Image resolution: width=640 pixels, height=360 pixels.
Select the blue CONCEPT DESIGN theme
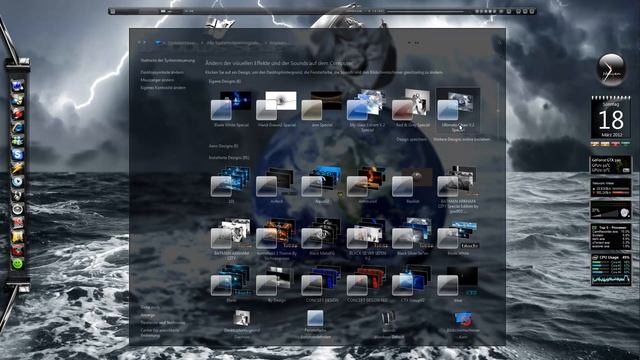(322, 284)
